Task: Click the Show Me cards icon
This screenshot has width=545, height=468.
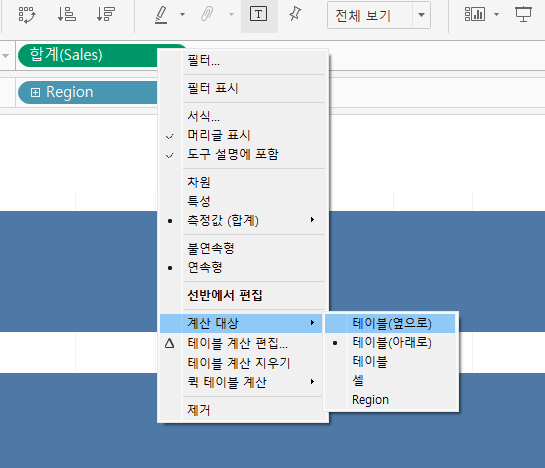Action: [475, 15]
